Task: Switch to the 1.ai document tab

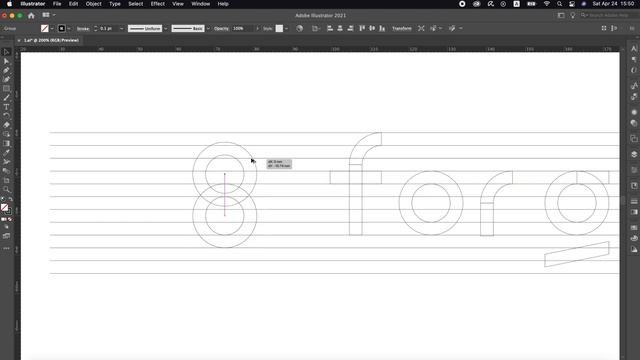Action: [x=51, y=40]
